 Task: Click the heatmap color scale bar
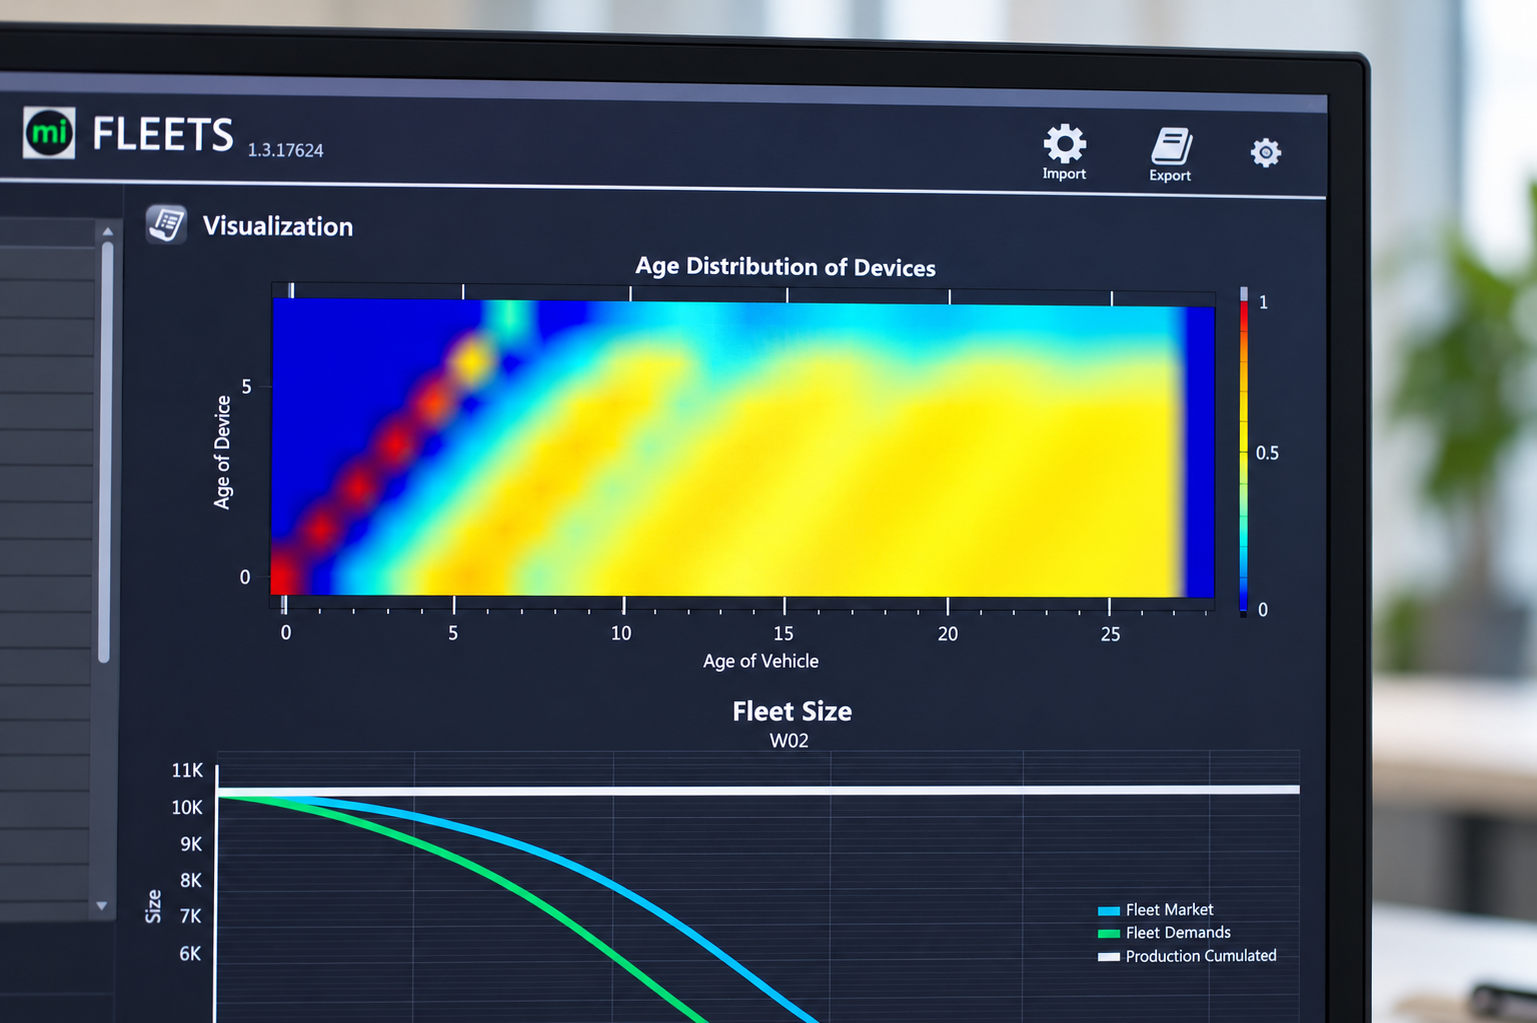coord(1244,455)
